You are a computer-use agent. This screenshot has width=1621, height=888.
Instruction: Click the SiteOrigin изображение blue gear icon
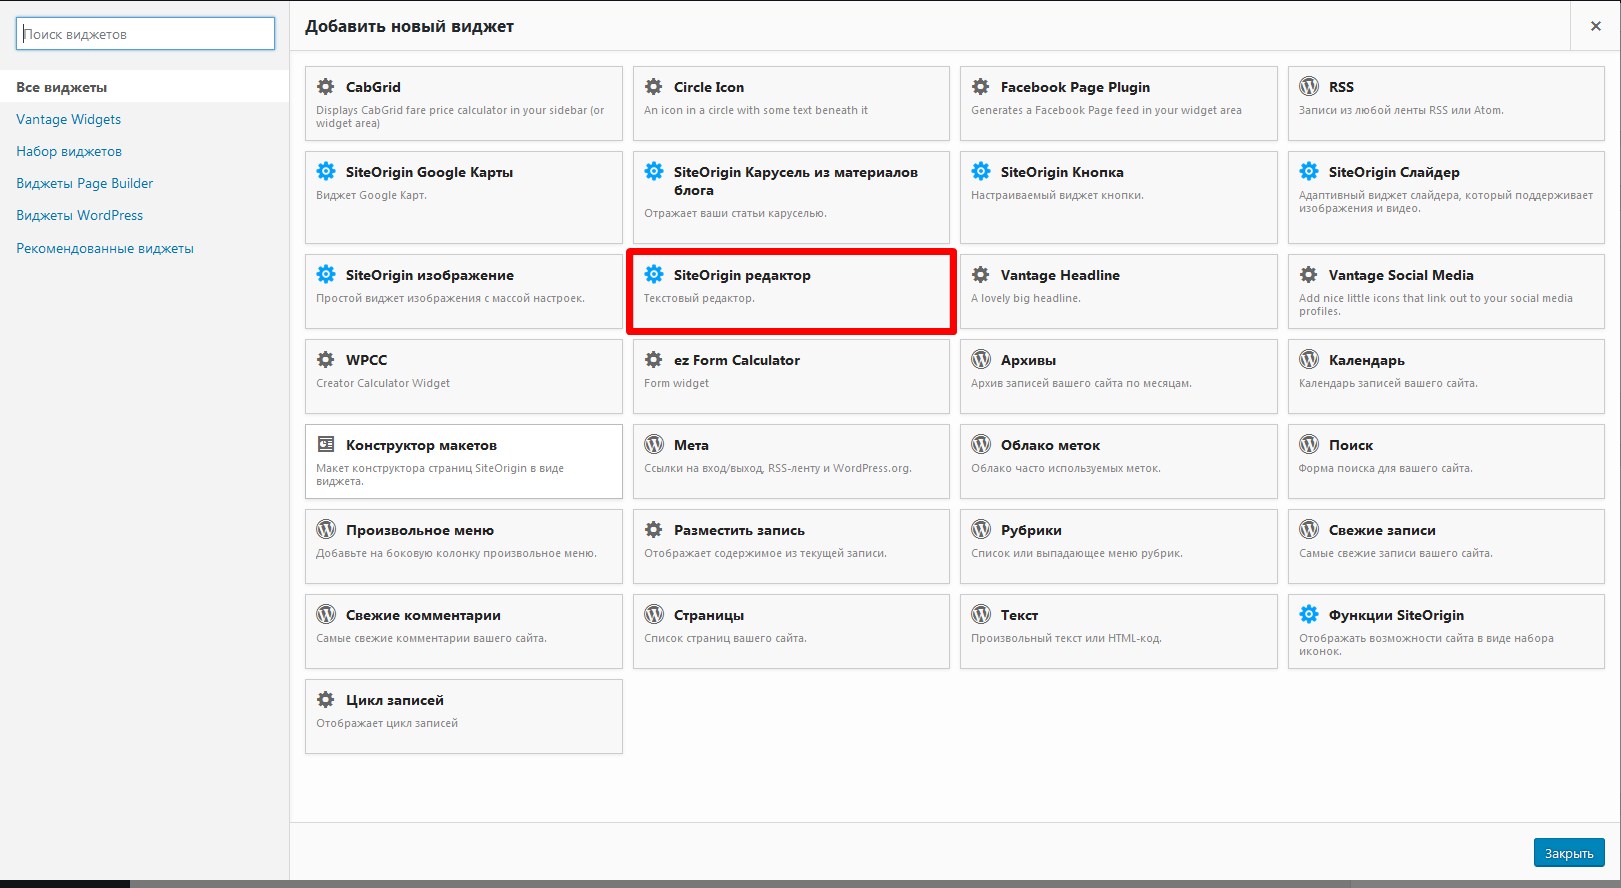tap(326, 275)
